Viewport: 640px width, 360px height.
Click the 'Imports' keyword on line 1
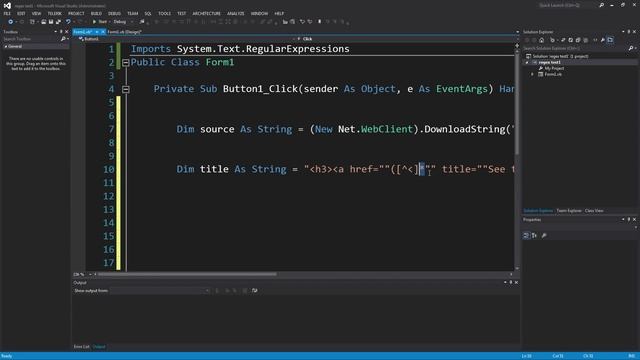pos(151,49)
